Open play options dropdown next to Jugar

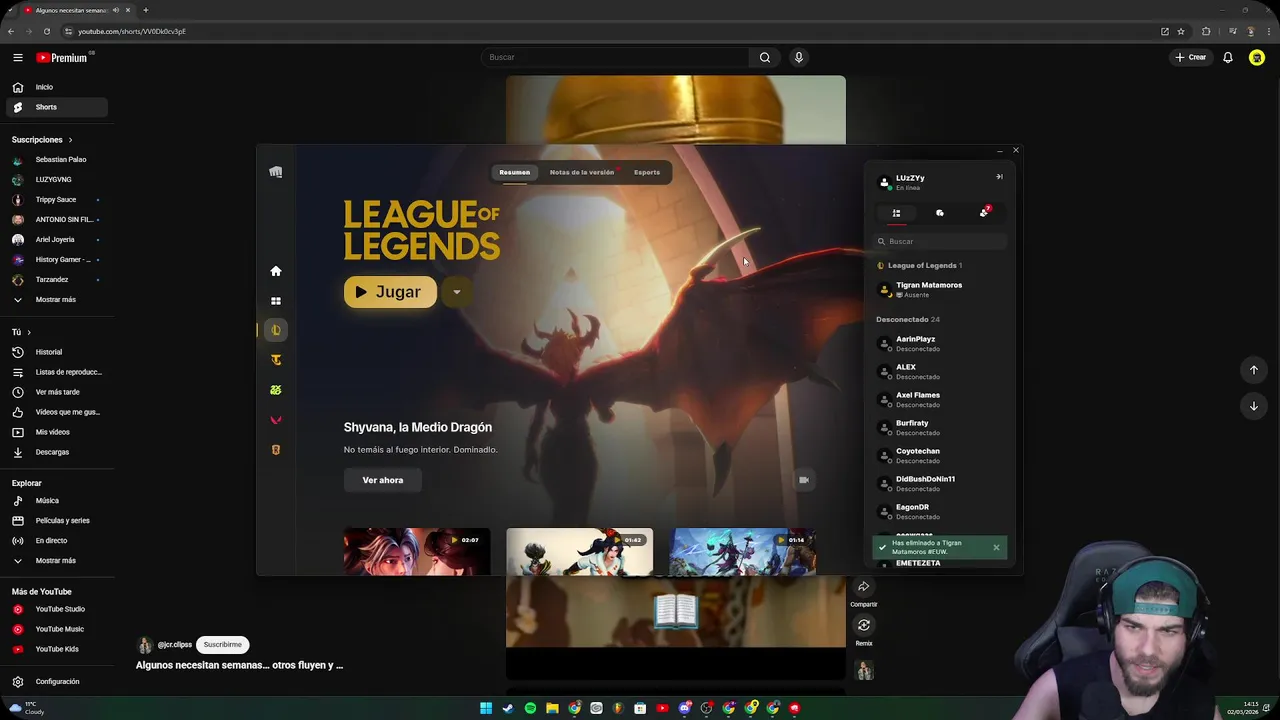[x=456, y=292]
